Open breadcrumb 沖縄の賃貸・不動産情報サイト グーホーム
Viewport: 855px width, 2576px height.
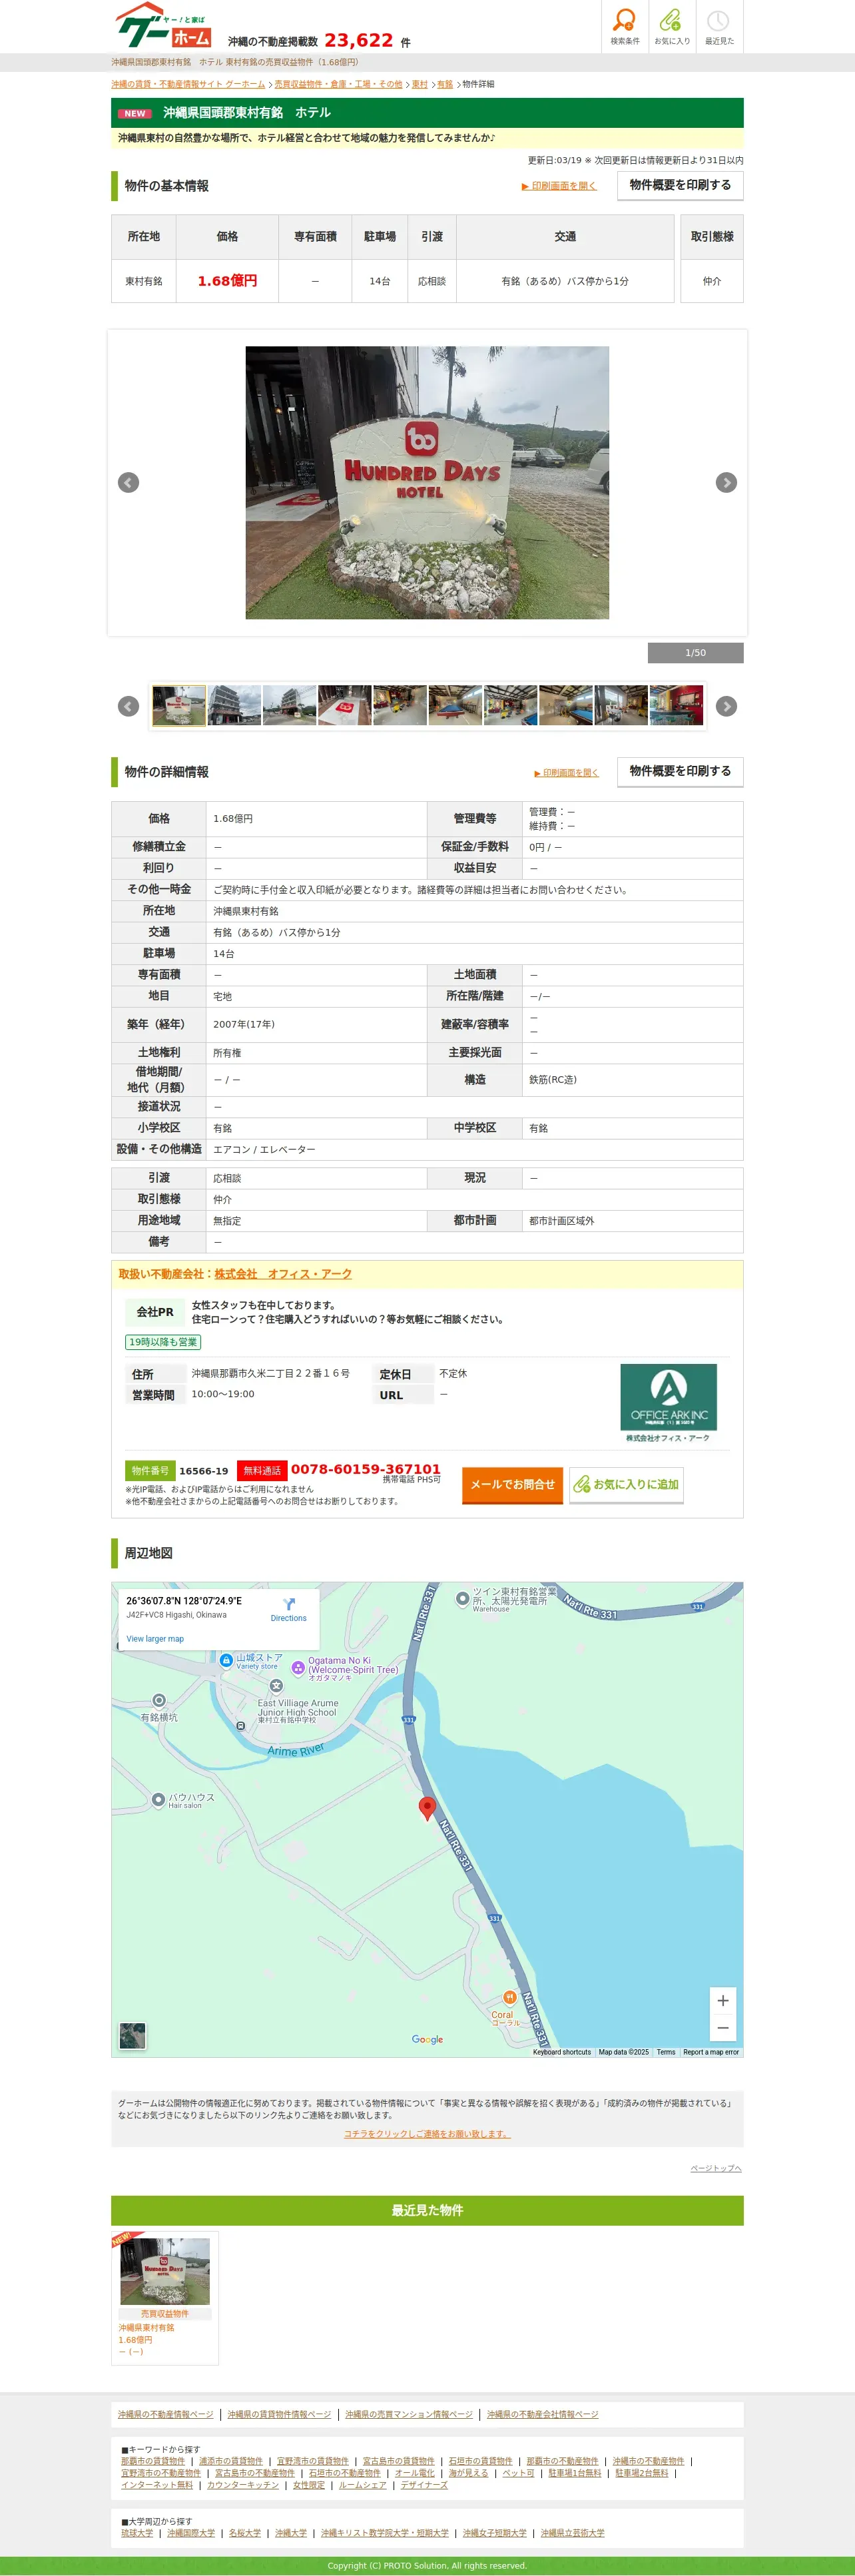click(x=188, y=84)
